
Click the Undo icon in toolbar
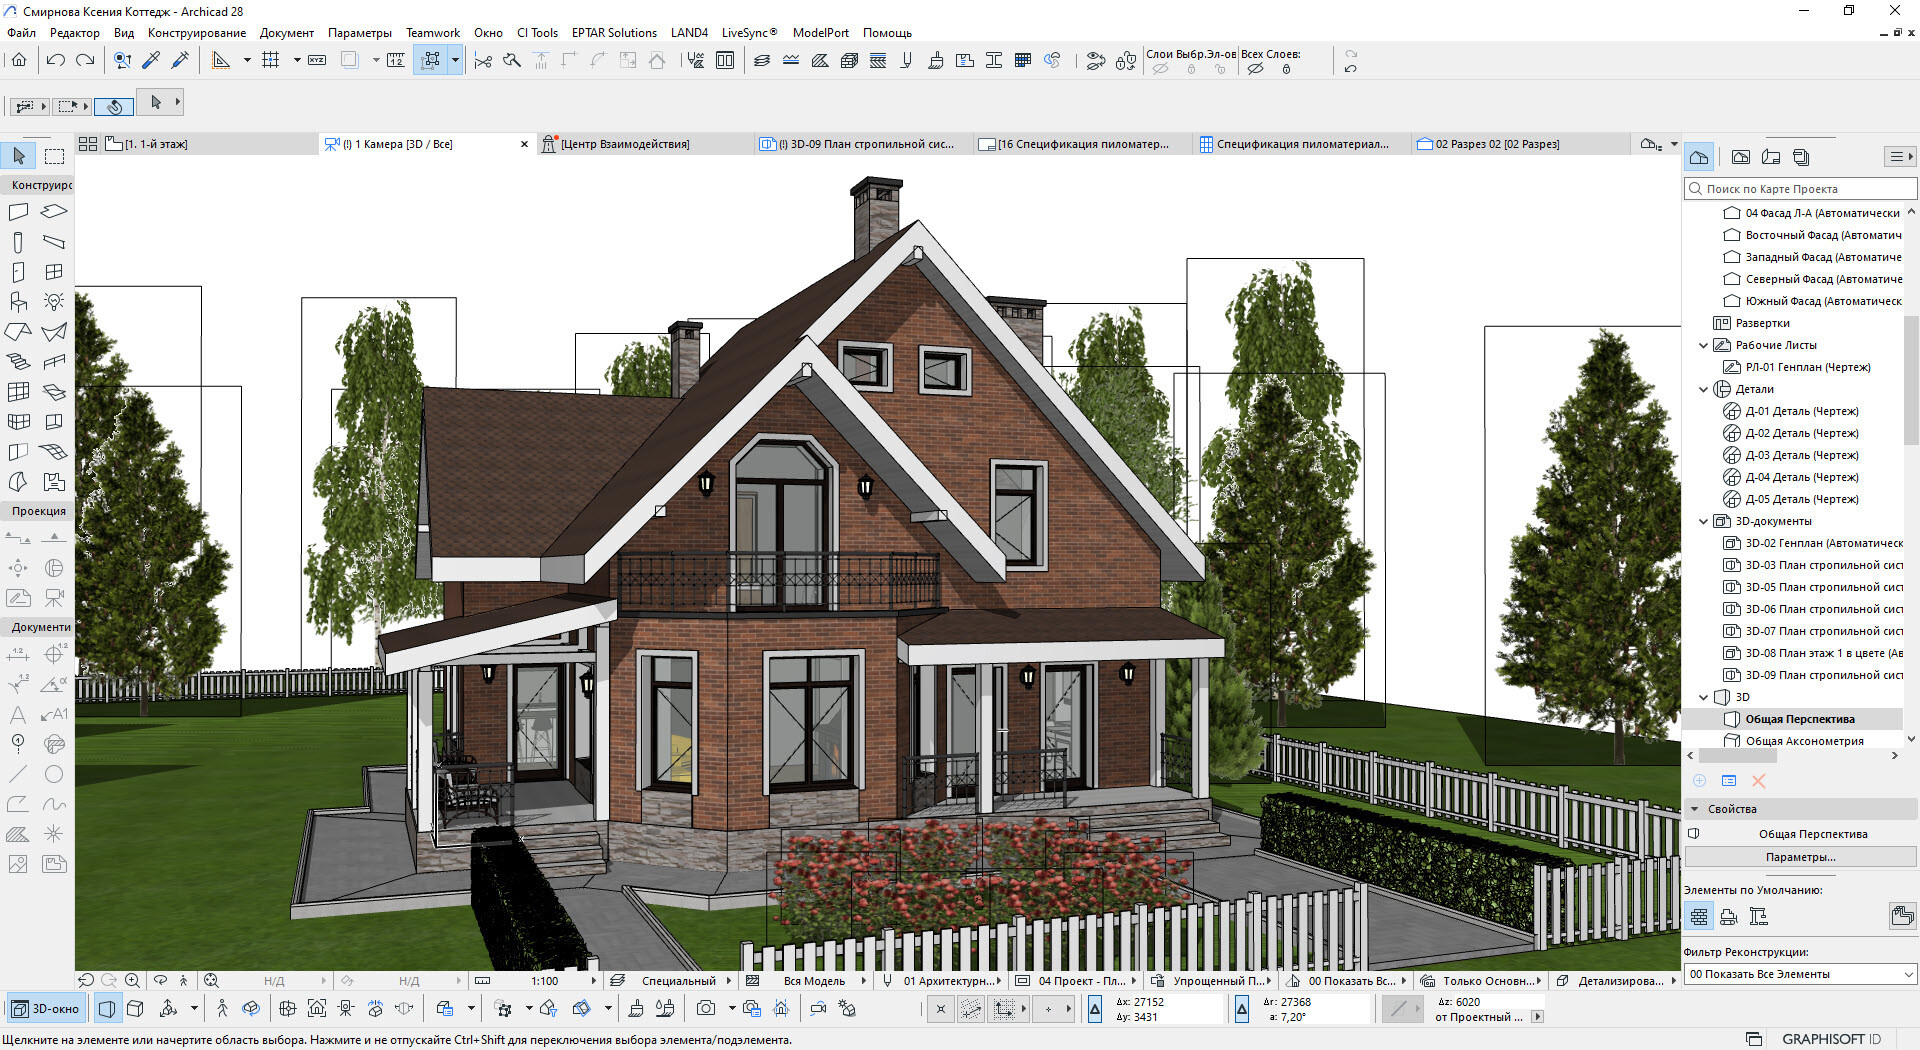[56, 61]
